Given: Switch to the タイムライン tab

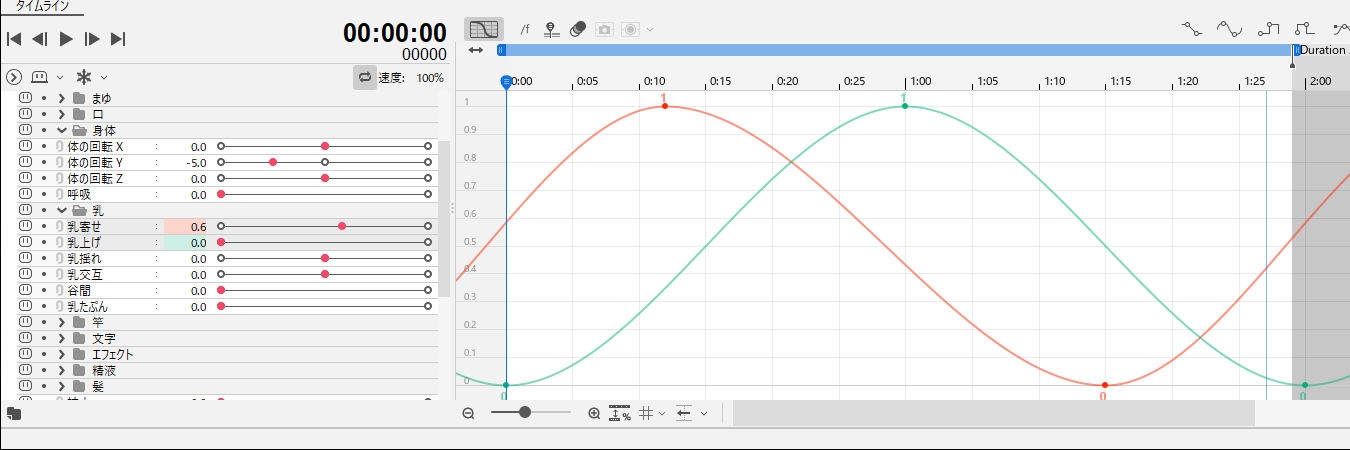Looking at the screenshot, I should coord(43,7).
